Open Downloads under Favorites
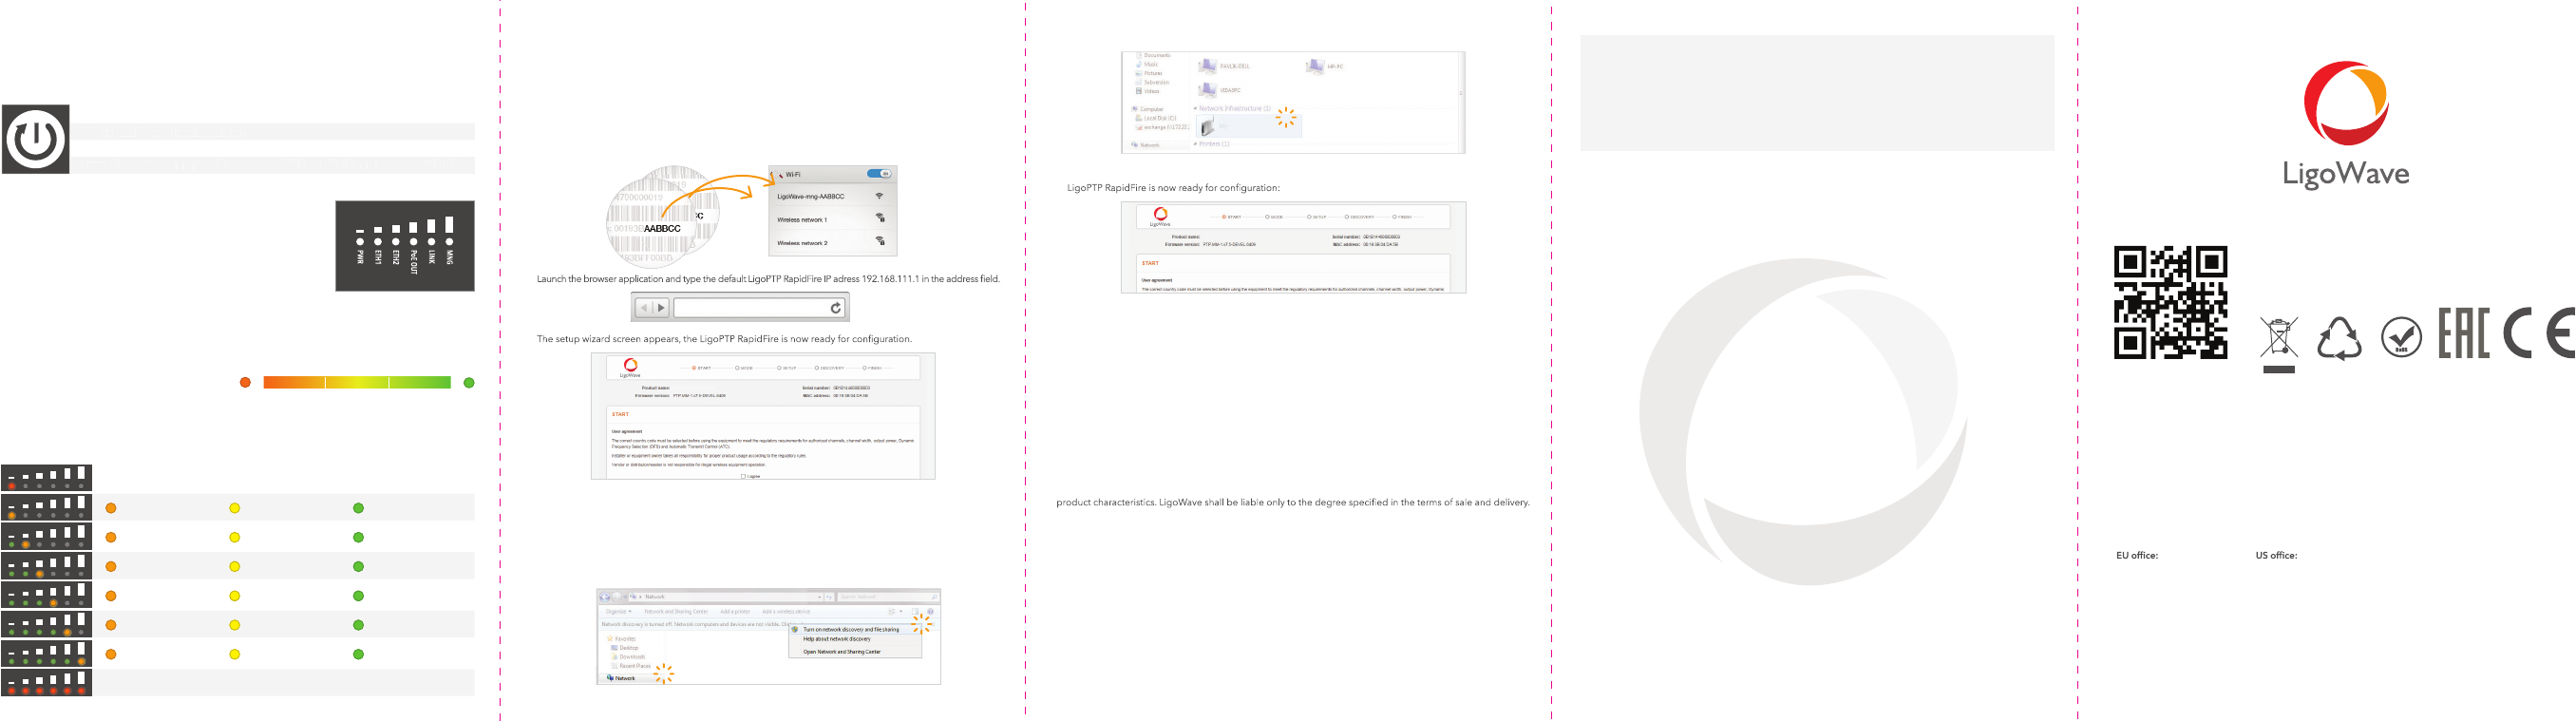 (x=628, y=657)
